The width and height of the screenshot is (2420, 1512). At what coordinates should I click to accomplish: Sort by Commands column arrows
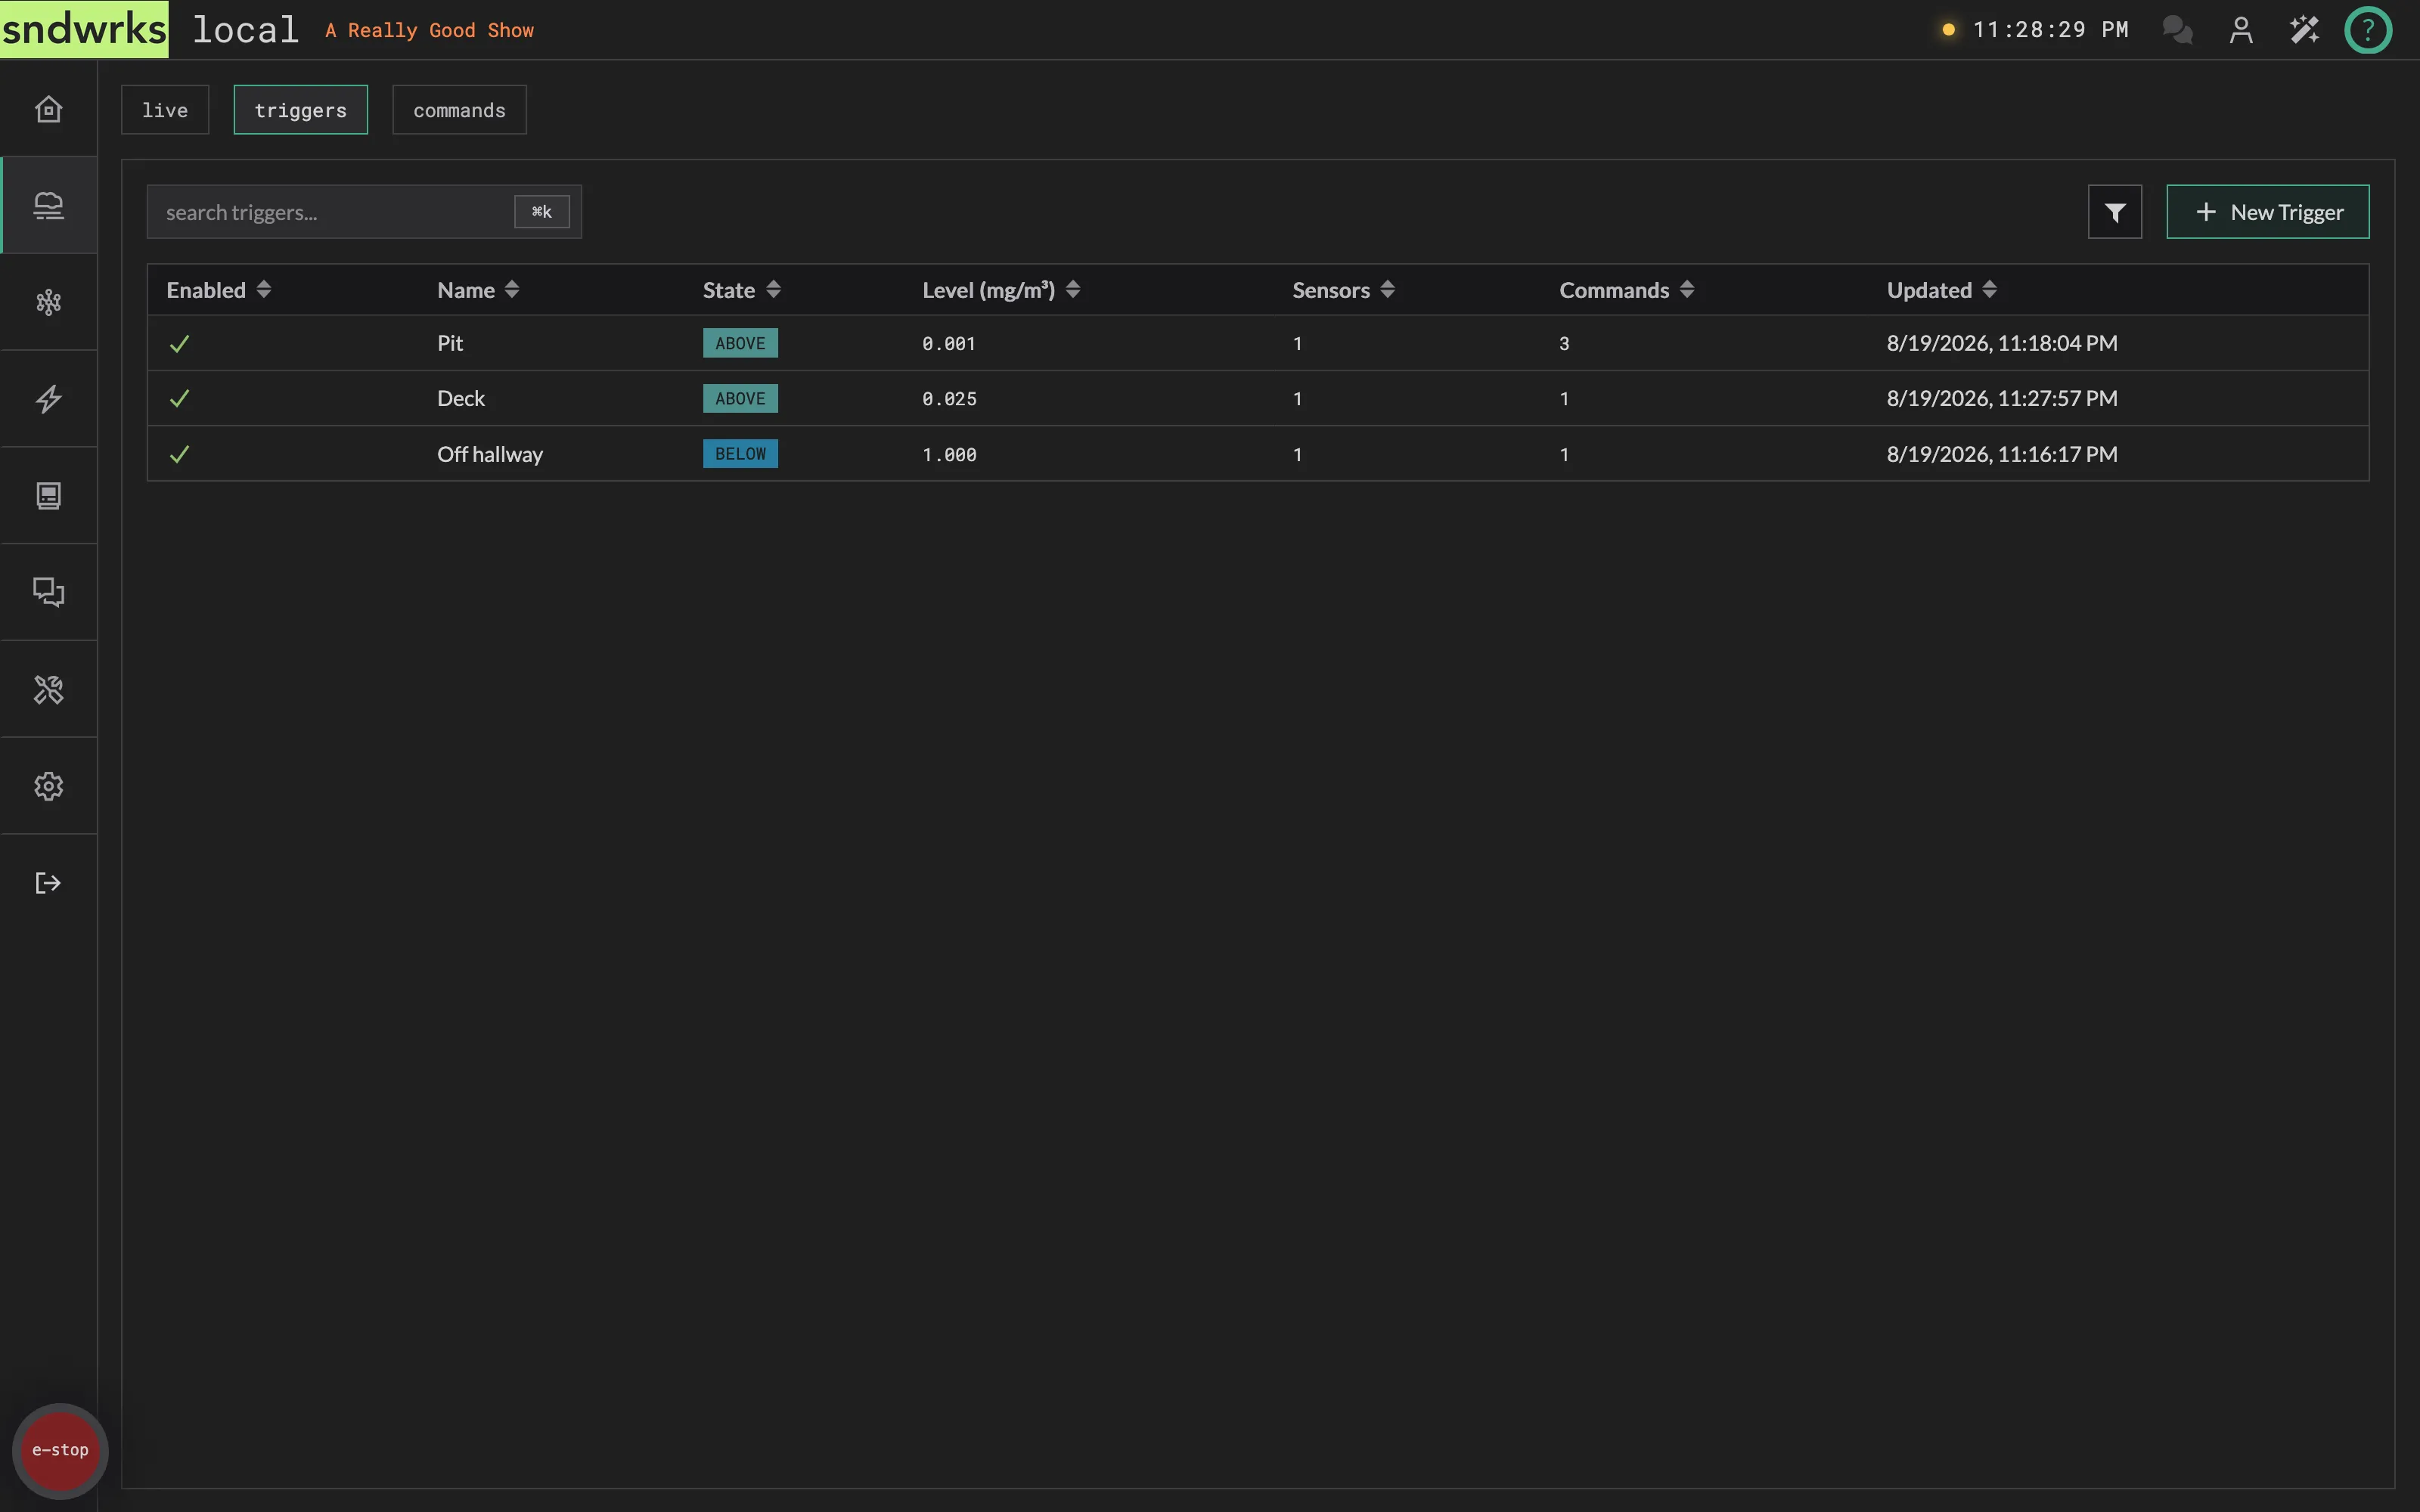pos(1687,290)
